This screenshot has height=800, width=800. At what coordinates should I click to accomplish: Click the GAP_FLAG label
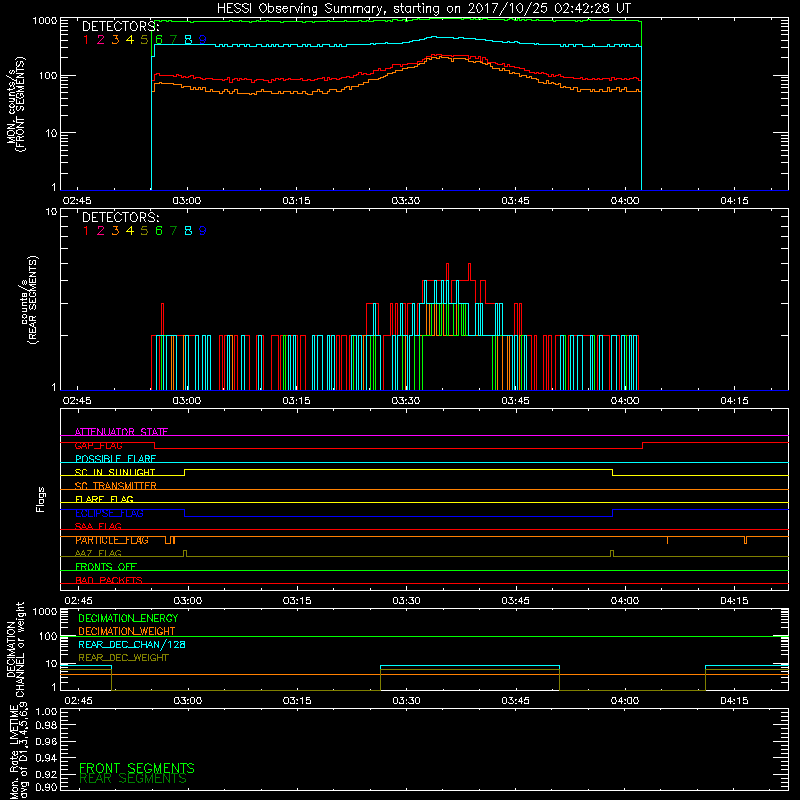coord(98,445)
